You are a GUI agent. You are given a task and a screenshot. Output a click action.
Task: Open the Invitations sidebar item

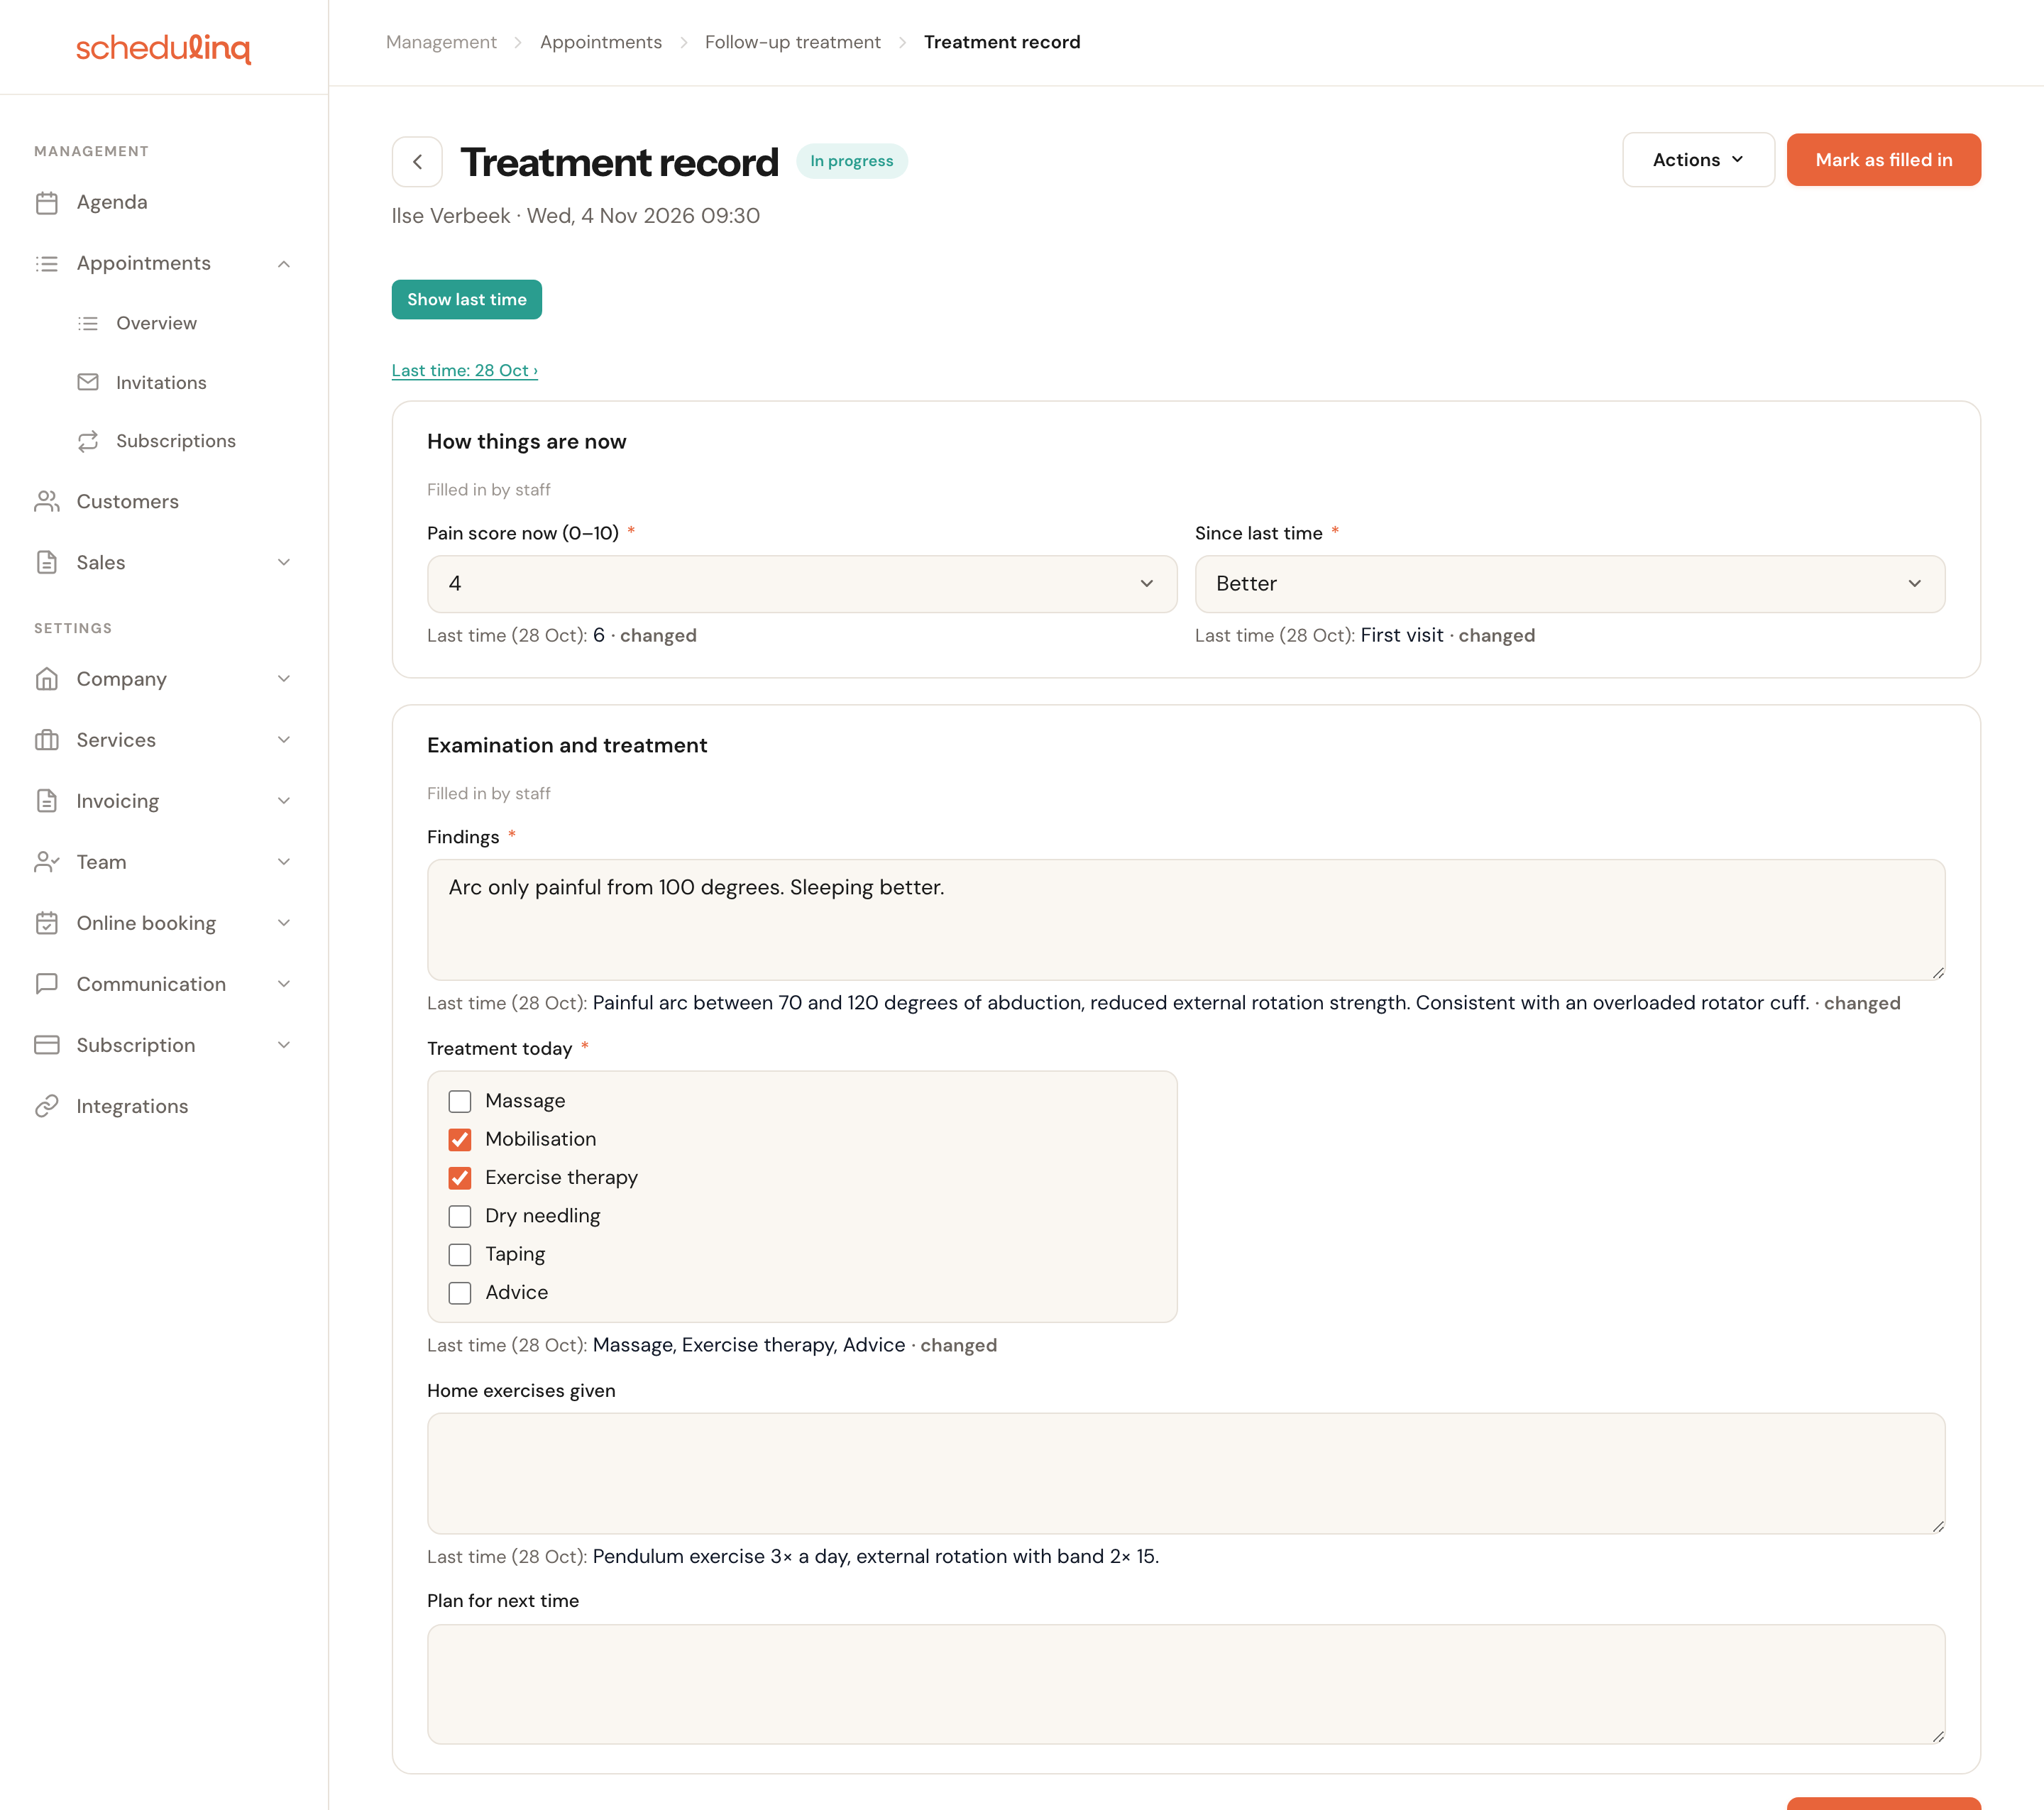[161, 382]
